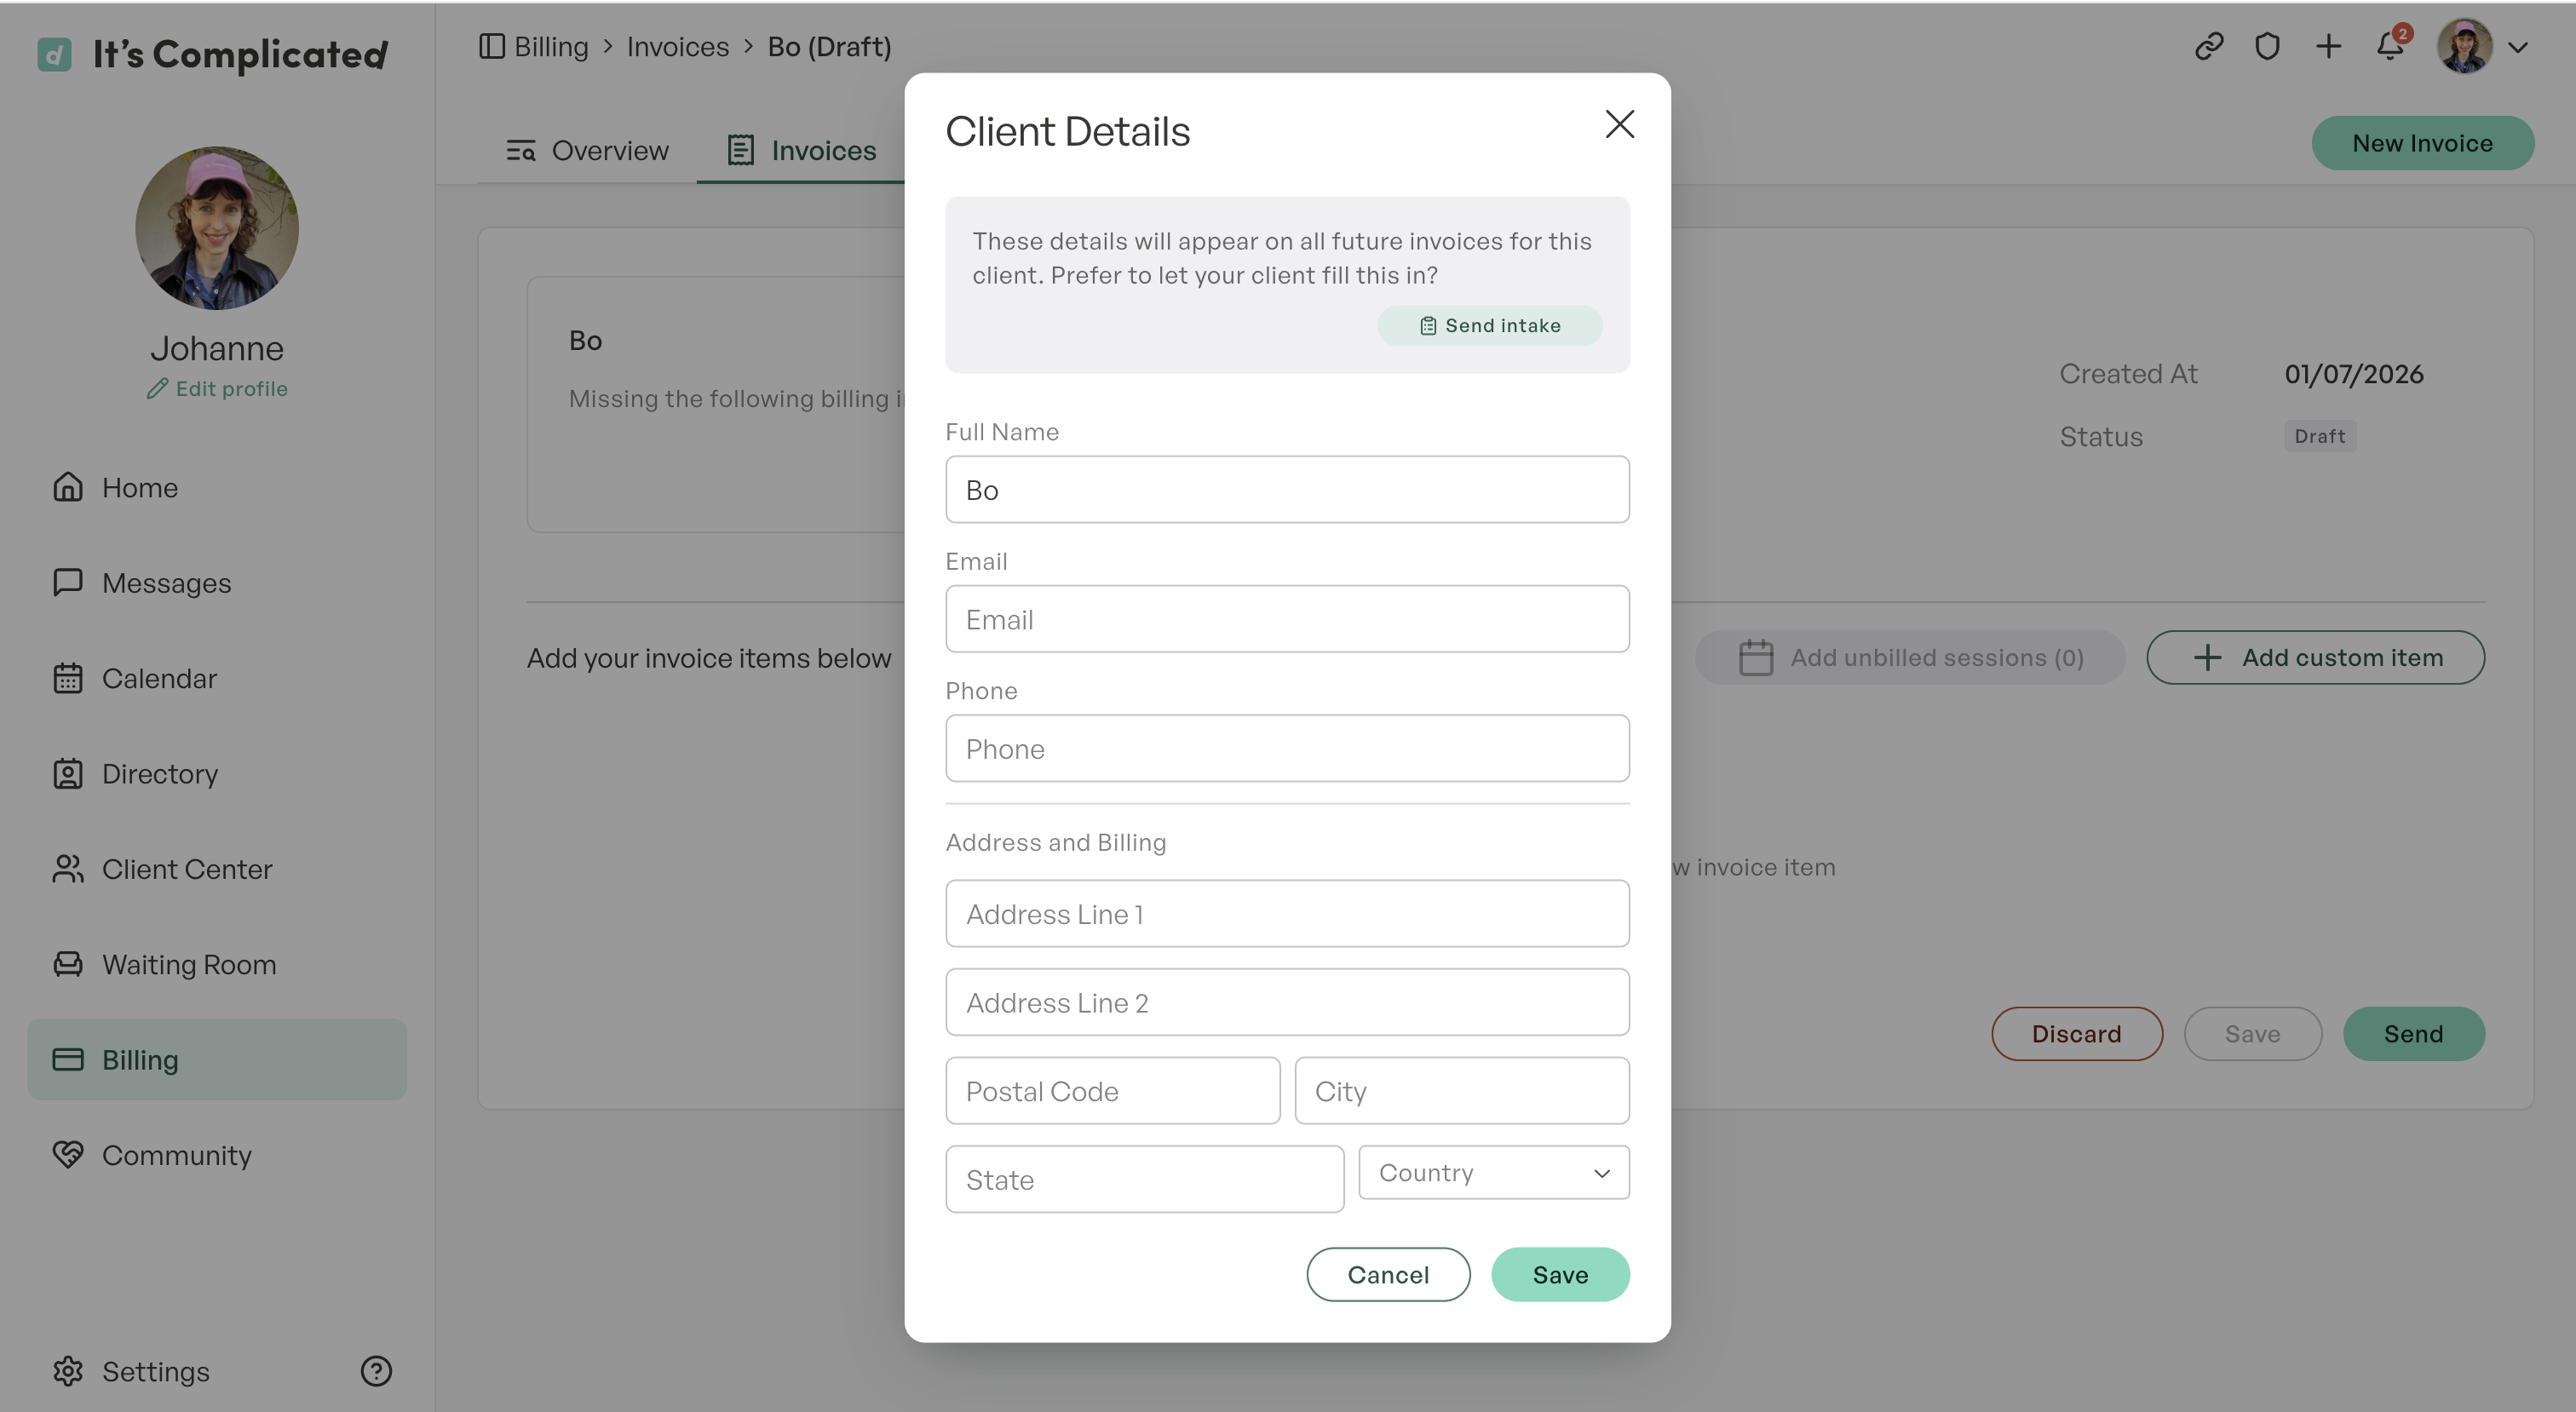
Task: Click the copy link icon in header
Action: (2208, 46)
